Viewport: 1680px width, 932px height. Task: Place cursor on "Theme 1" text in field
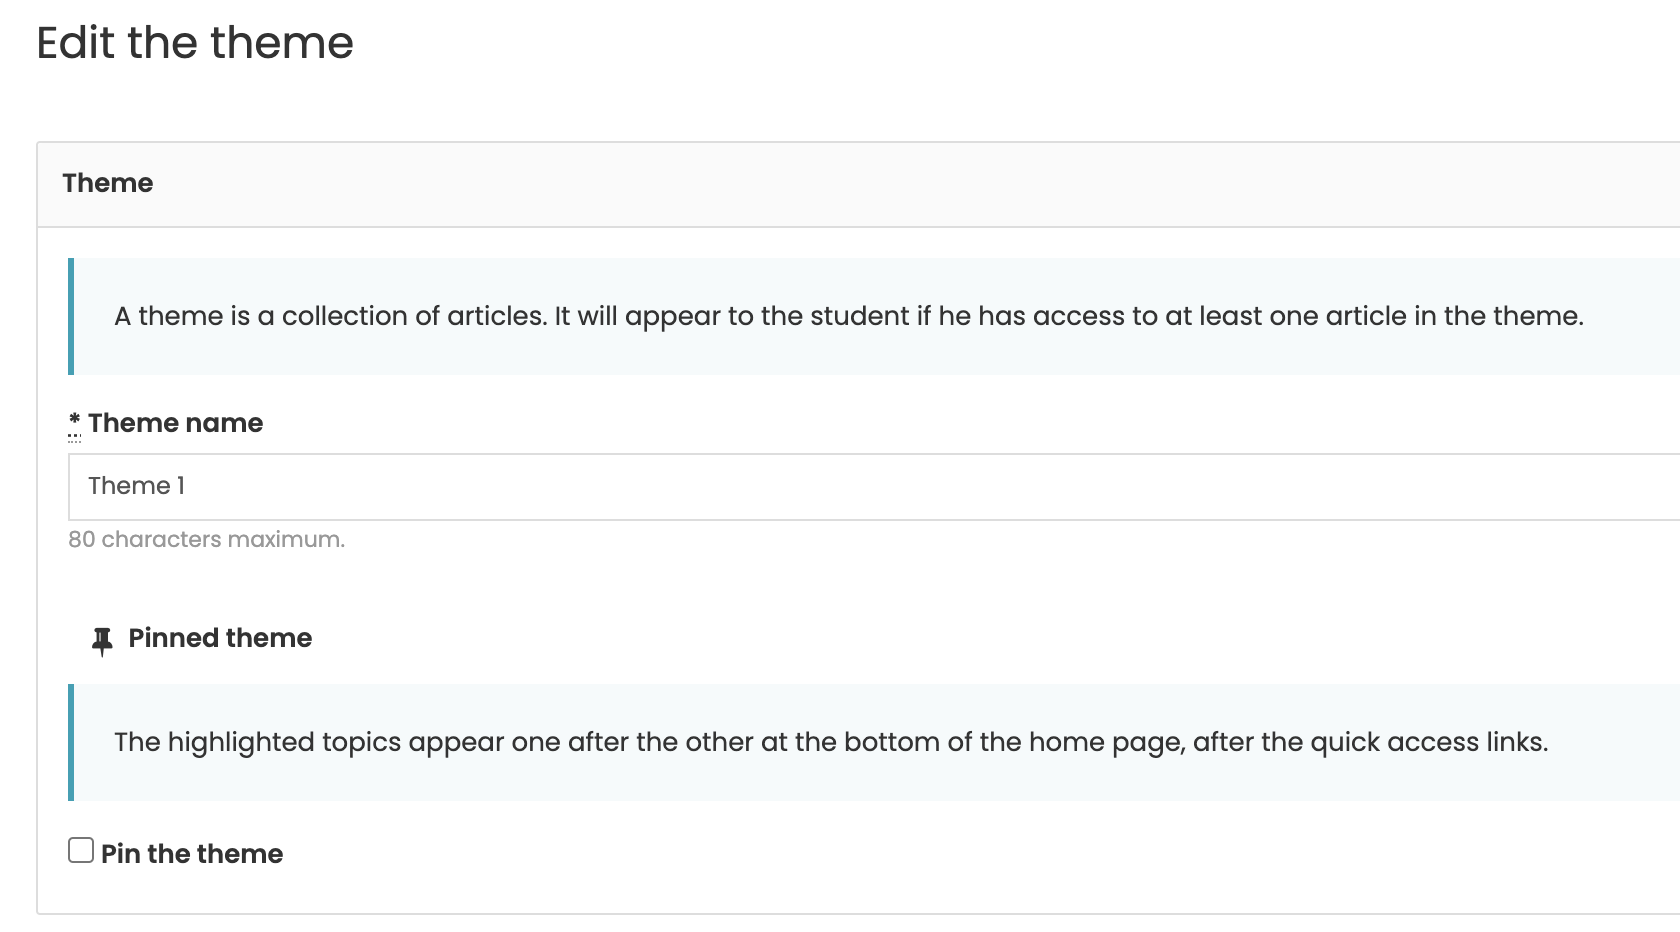(x=136, y=486)
